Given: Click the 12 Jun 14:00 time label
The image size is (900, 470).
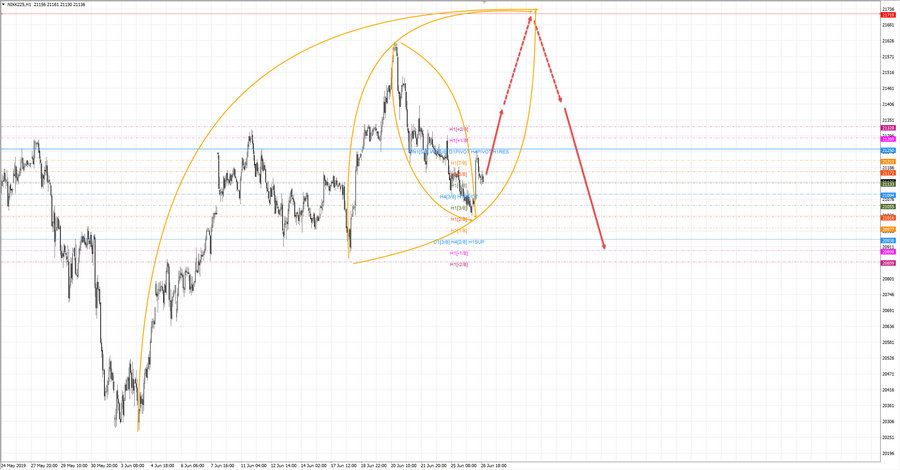Looking at the screenshot, I should (x=284, y=465).
